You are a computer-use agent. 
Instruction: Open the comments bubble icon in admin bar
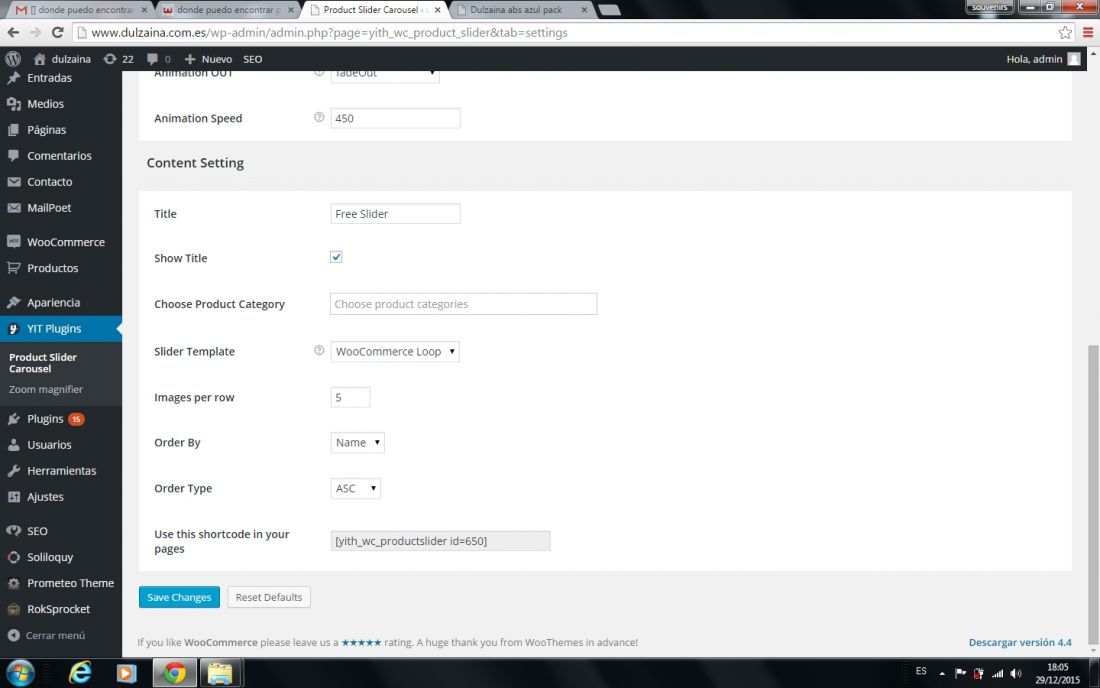pos(152,59)
